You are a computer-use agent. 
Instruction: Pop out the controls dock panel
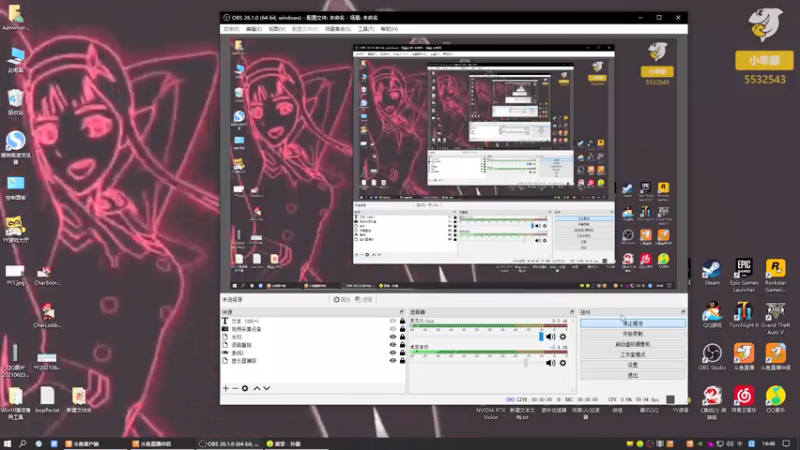tap(683, 312)
